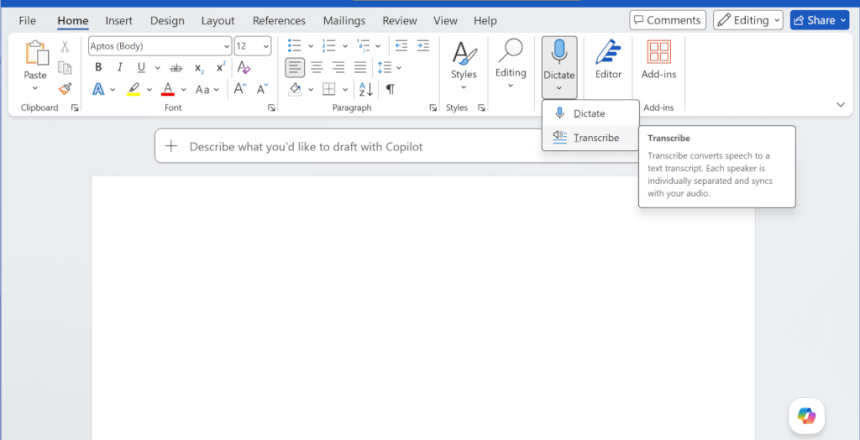This screenshot has height=440, width=860.
Task: Open the Editing mode dropdown
Action: (x=748, y=20)
